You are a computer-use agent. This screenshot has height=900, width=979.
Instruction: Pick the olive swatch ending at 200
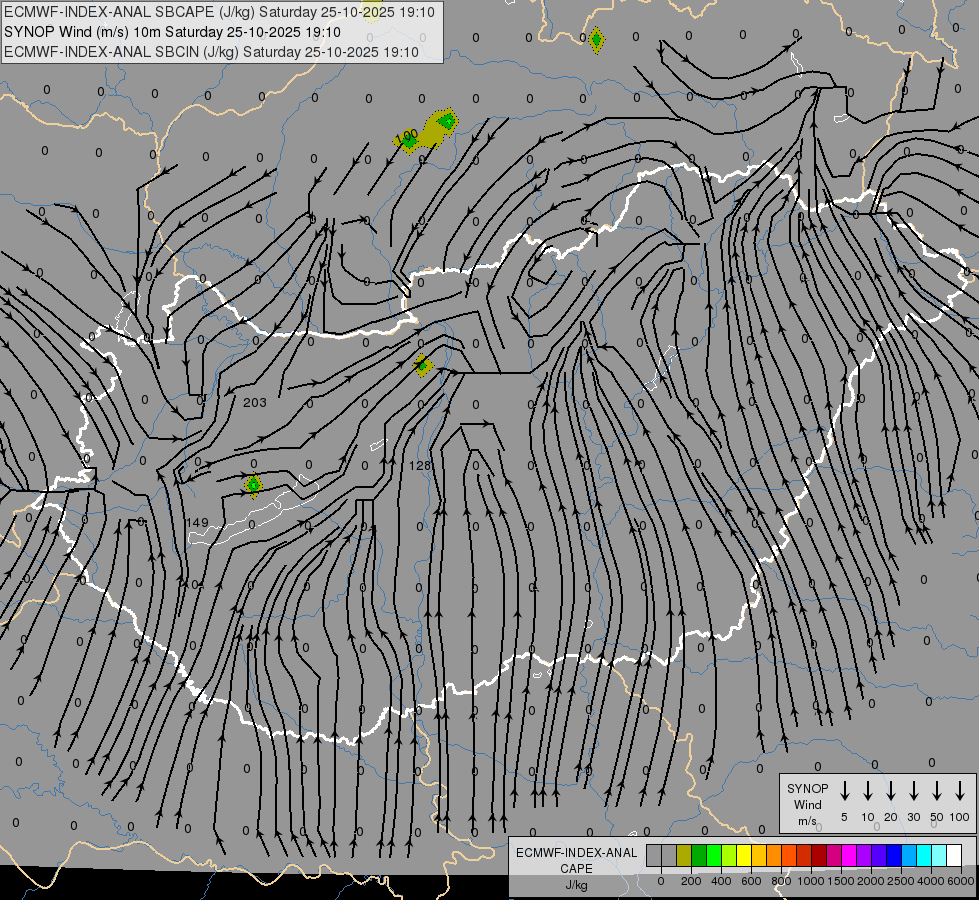pos(684,856)
